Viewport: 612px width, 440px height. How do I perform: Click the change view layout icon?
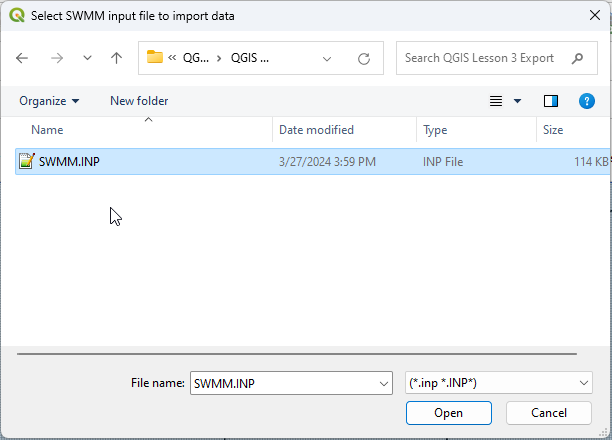tap(496, 101)
